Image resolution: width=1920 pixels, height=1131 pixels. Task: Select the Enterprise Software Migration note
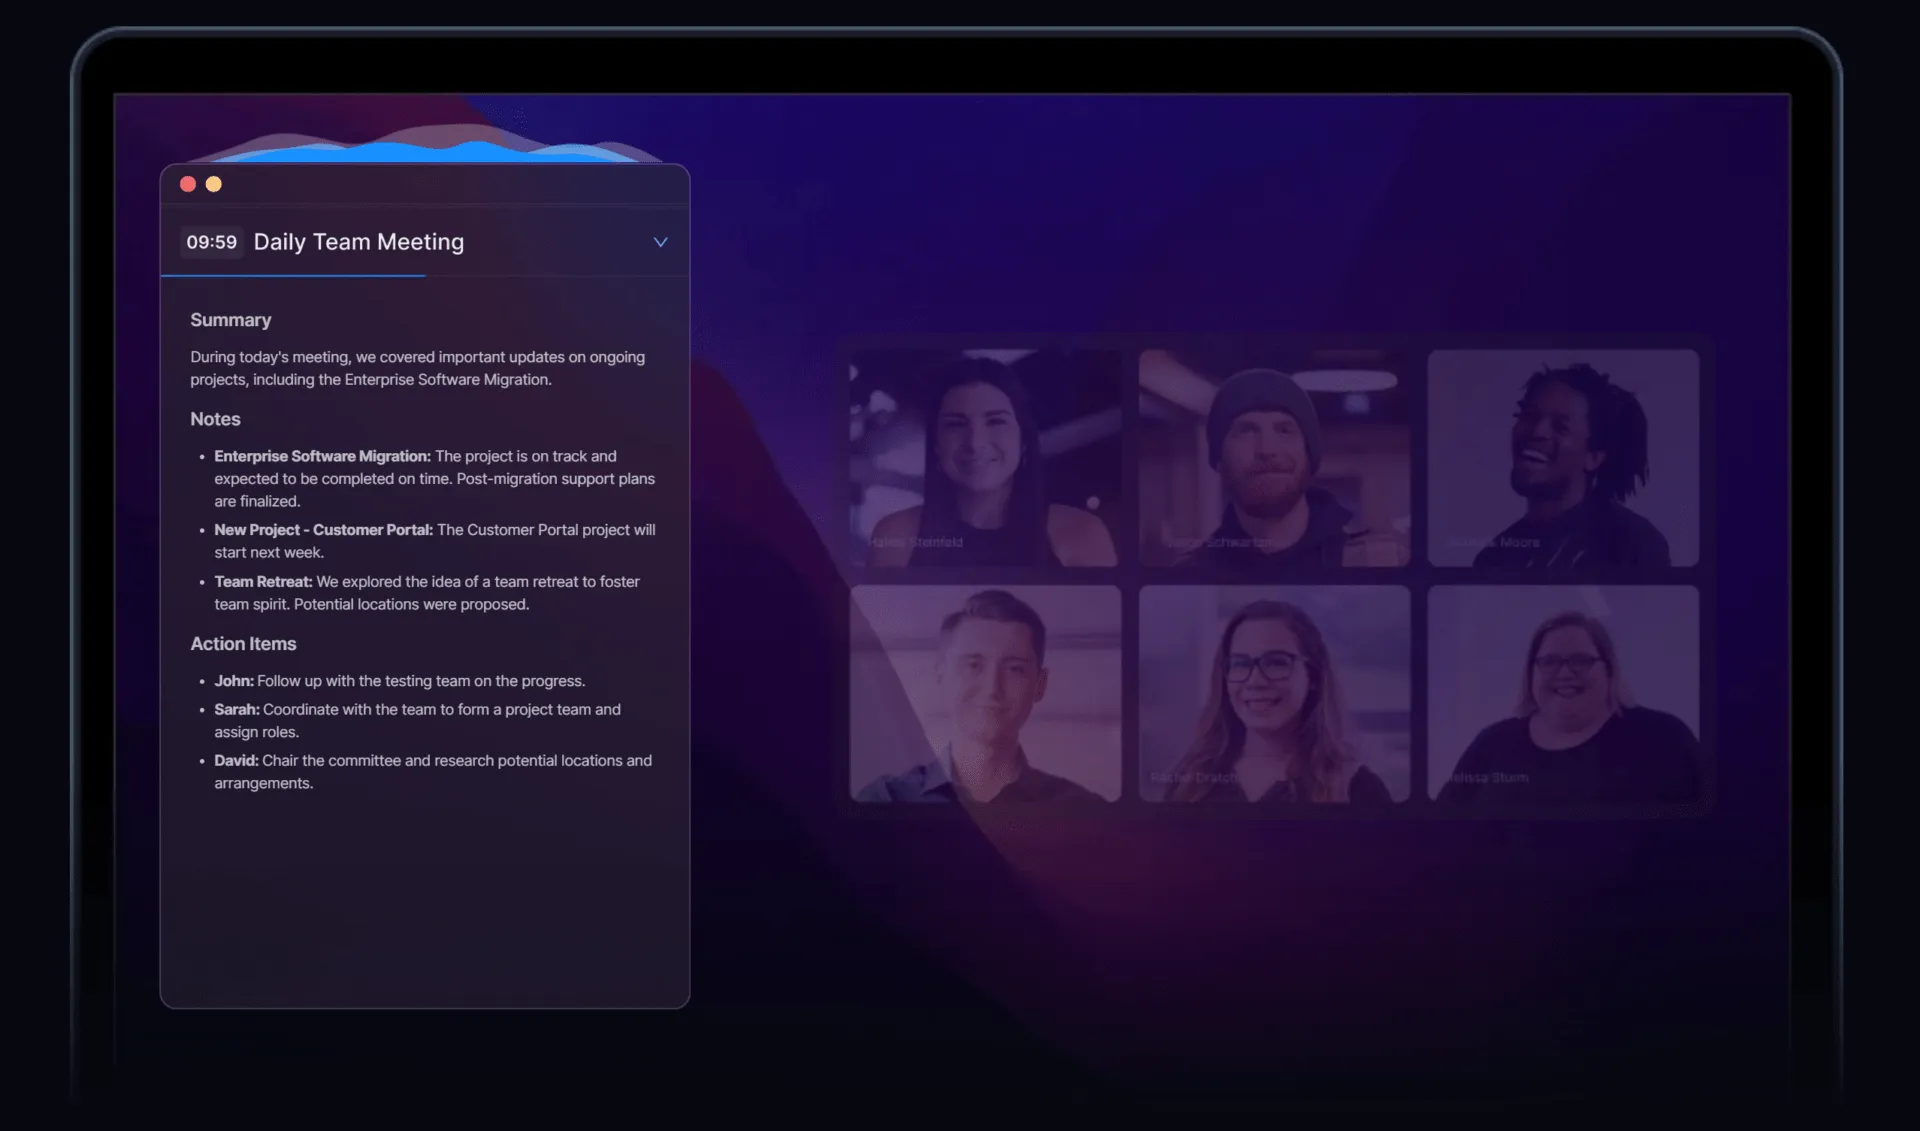coord(434,479)
